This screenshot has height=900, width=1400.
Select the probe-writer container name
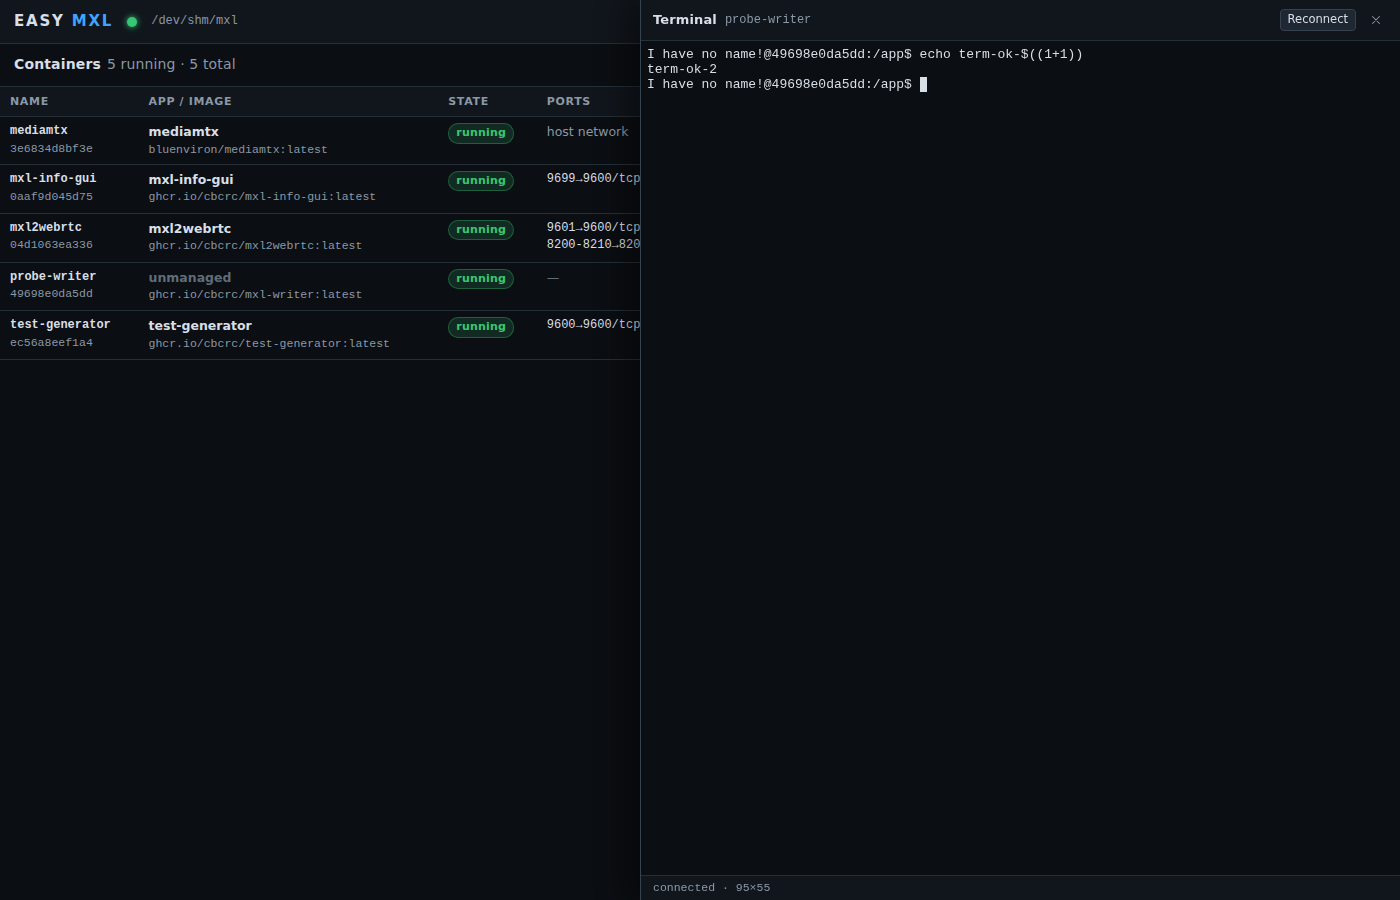pos(53,277)
